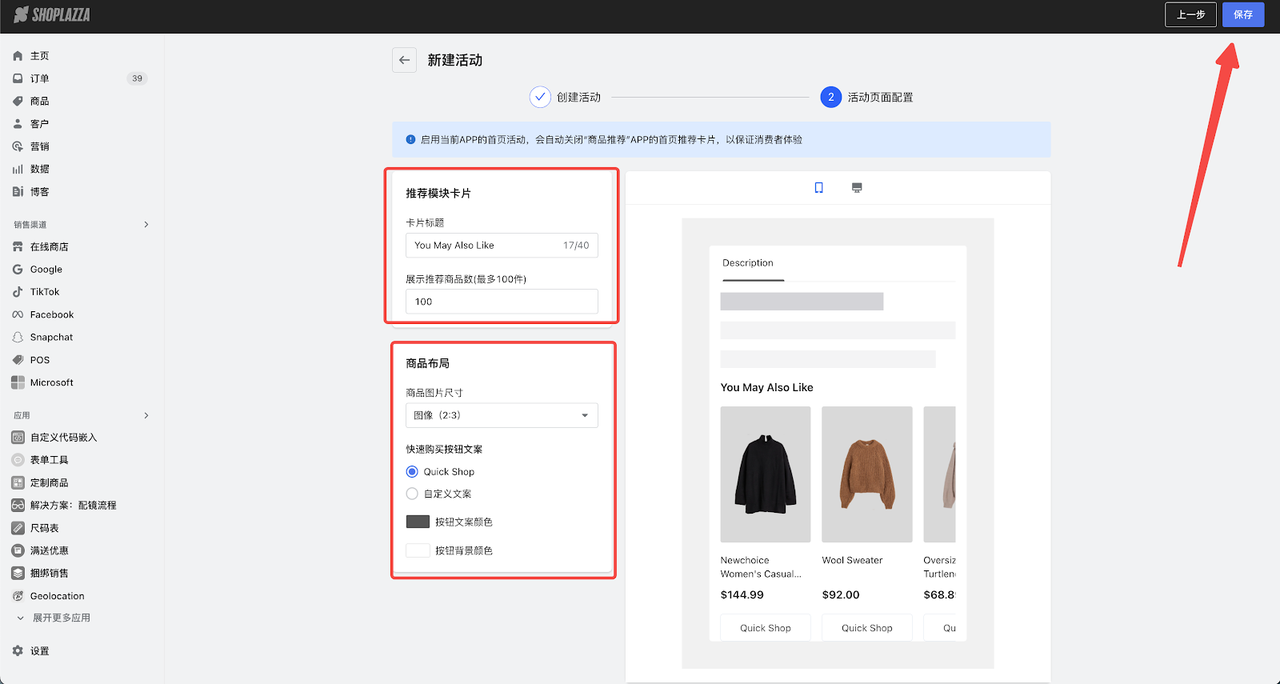Select the Description tab in the preview

click(749, 262)
